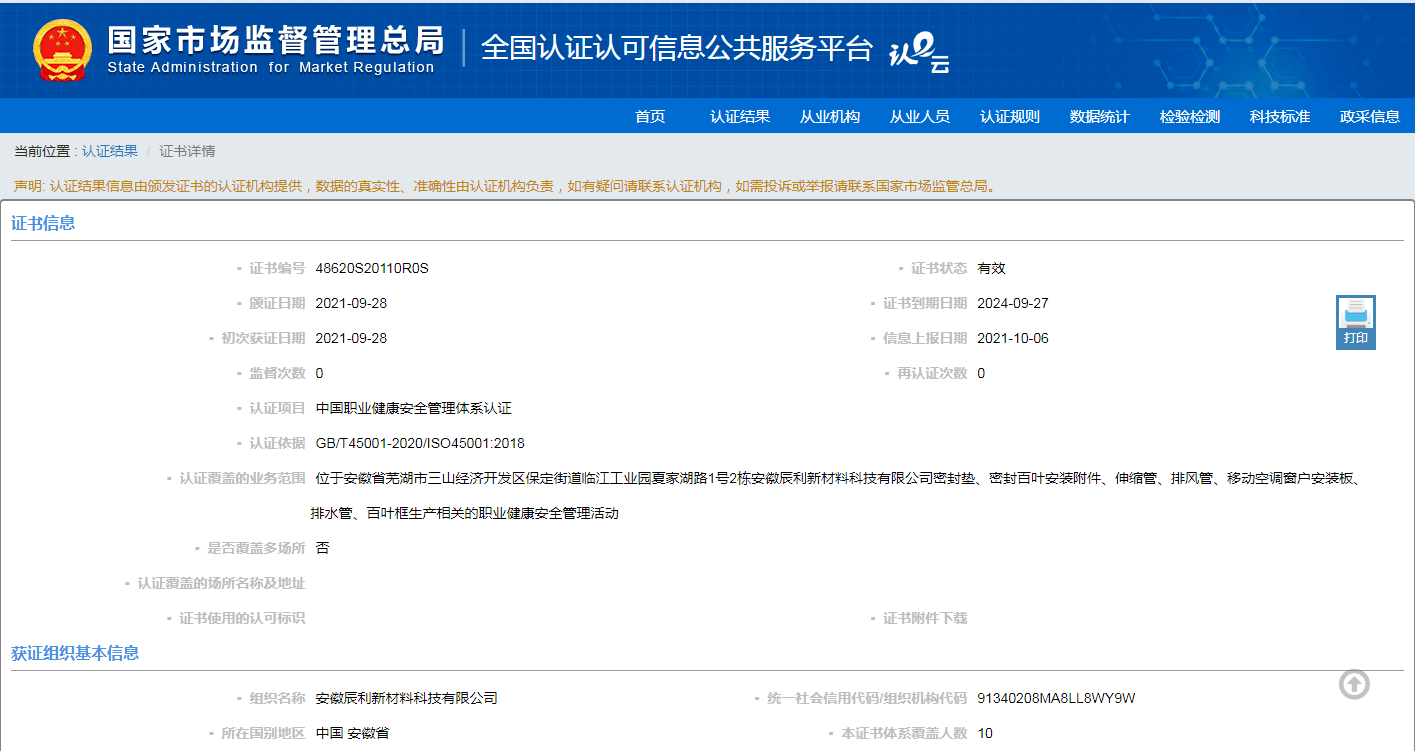Click expiry date 2024-09-27
The height and width of the screenshot is (751, 1415).
1013,303
